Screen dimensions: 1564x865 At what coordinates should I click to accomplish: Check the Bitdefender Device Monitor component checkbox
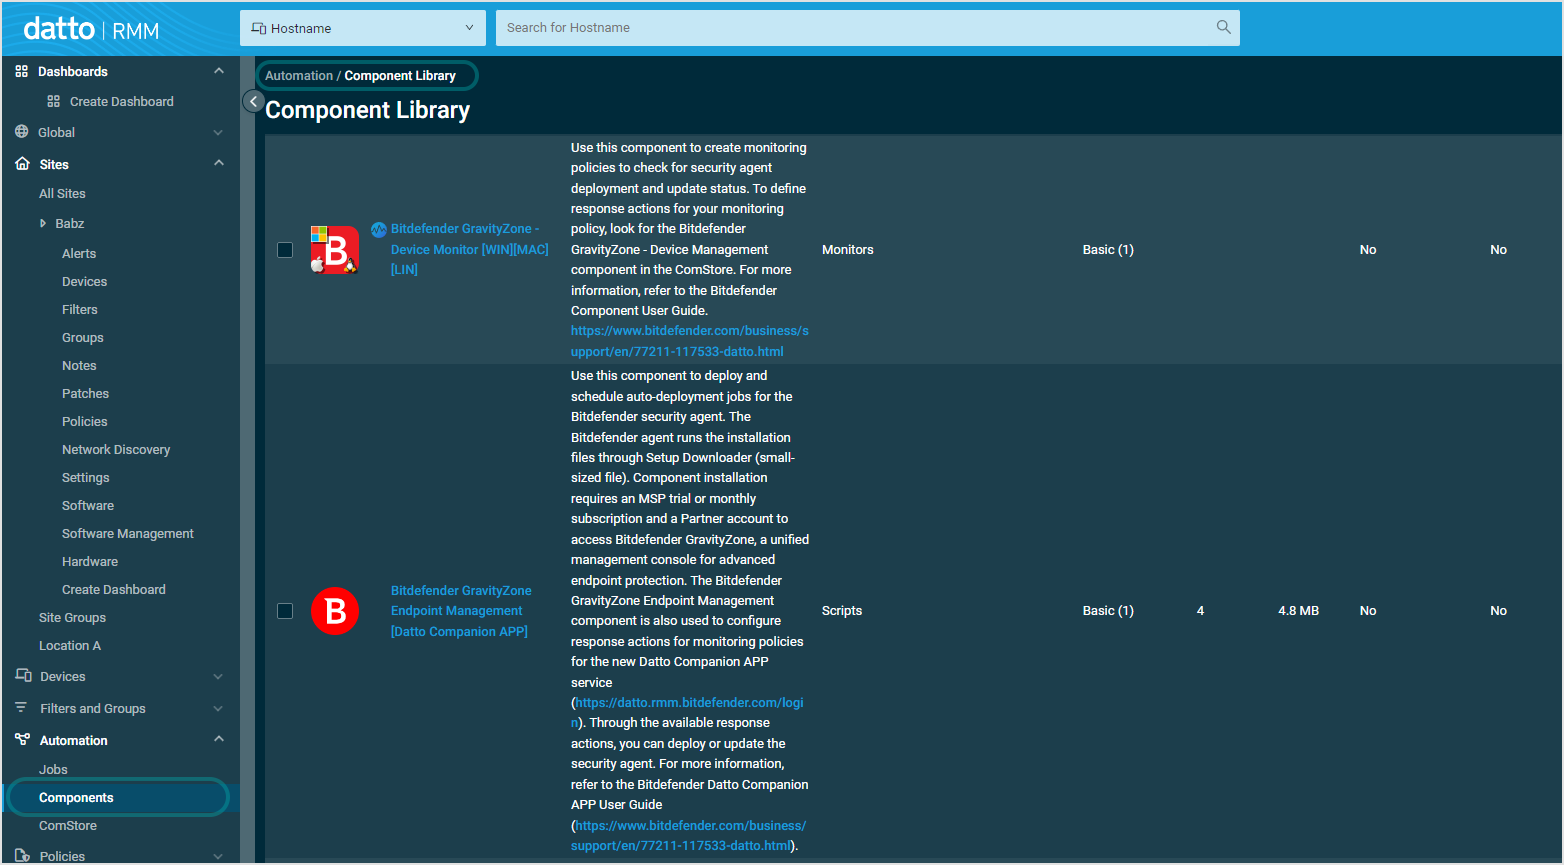tap(285, 250)
